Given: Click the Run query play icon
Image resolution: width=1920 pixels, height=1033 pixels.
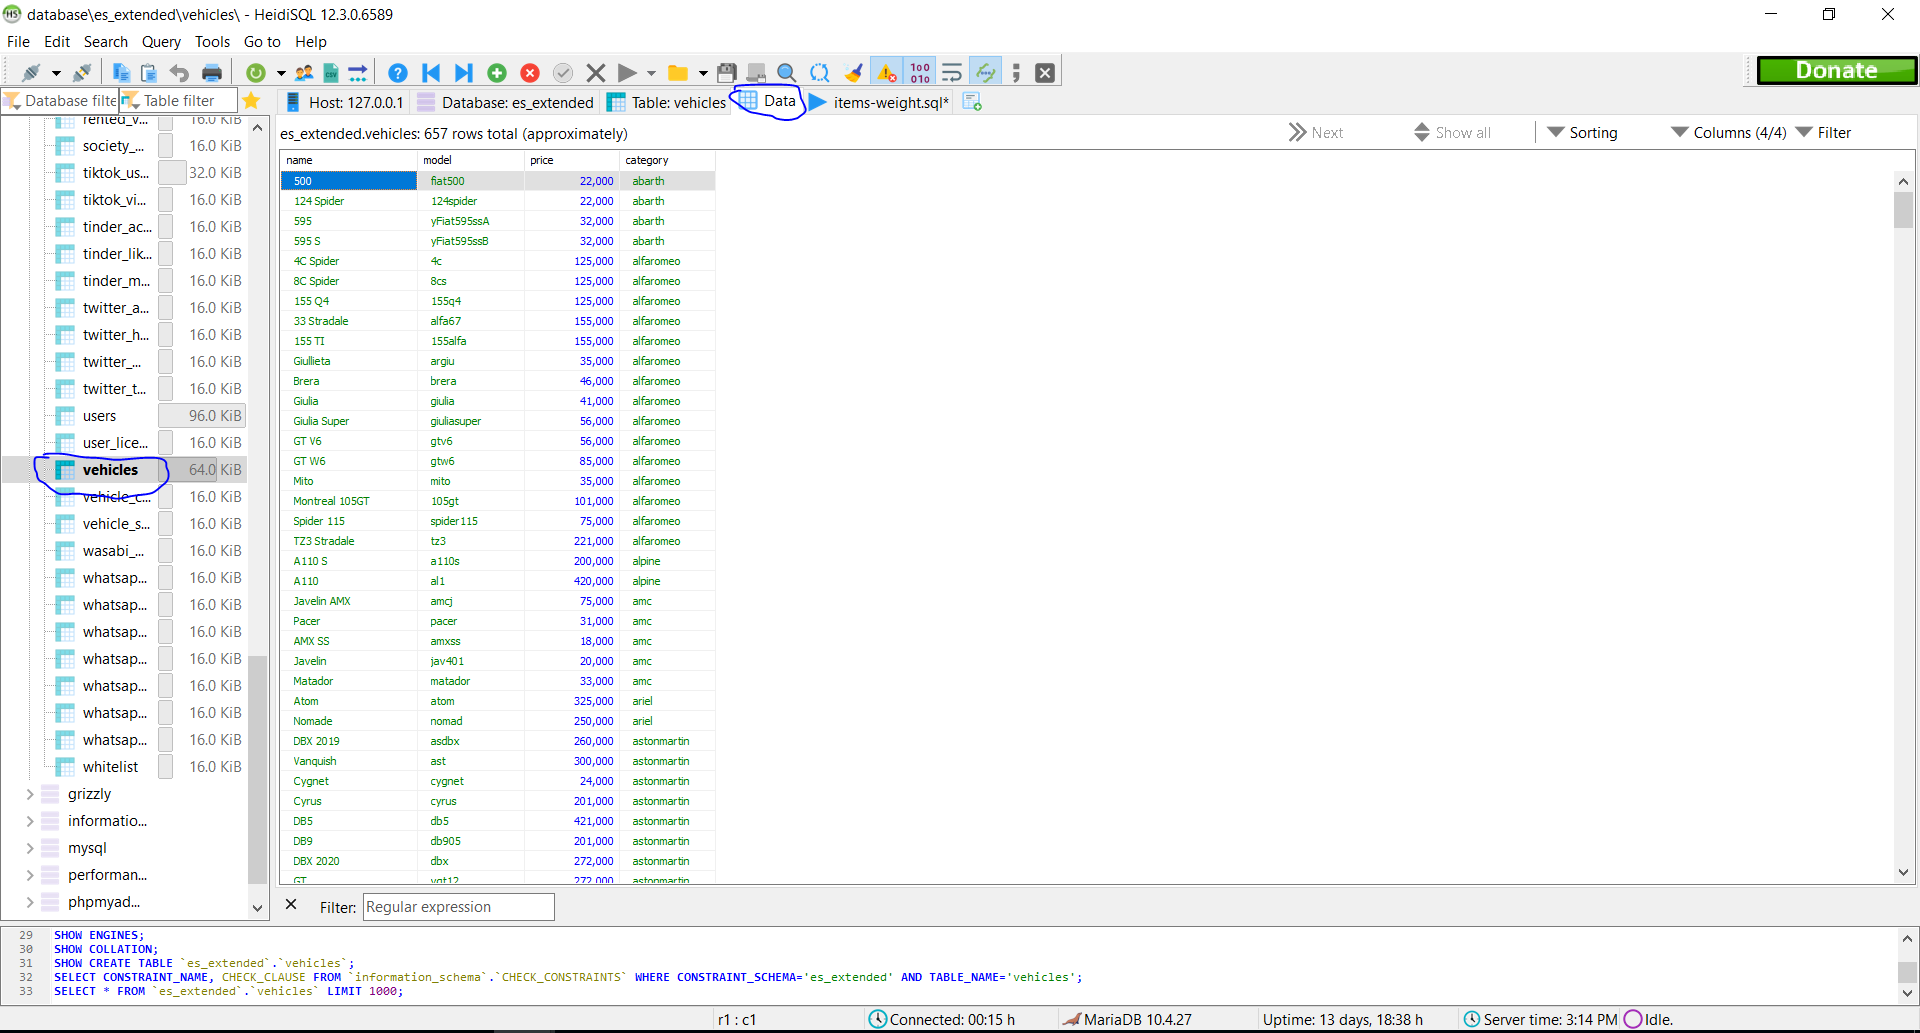Looking at the screenshot, I should pyautogui.click(x=627, y=72).
